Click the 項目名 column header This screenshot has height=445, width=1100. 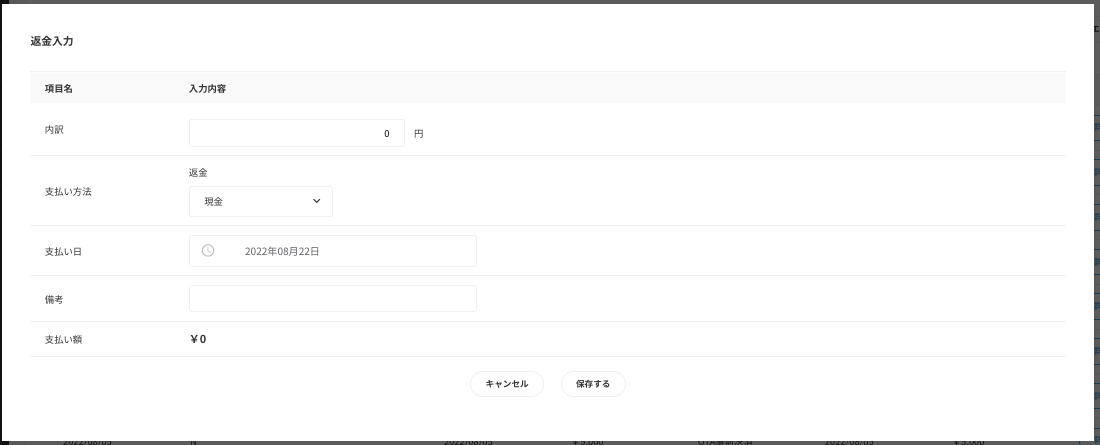click(x=59, y=88)
